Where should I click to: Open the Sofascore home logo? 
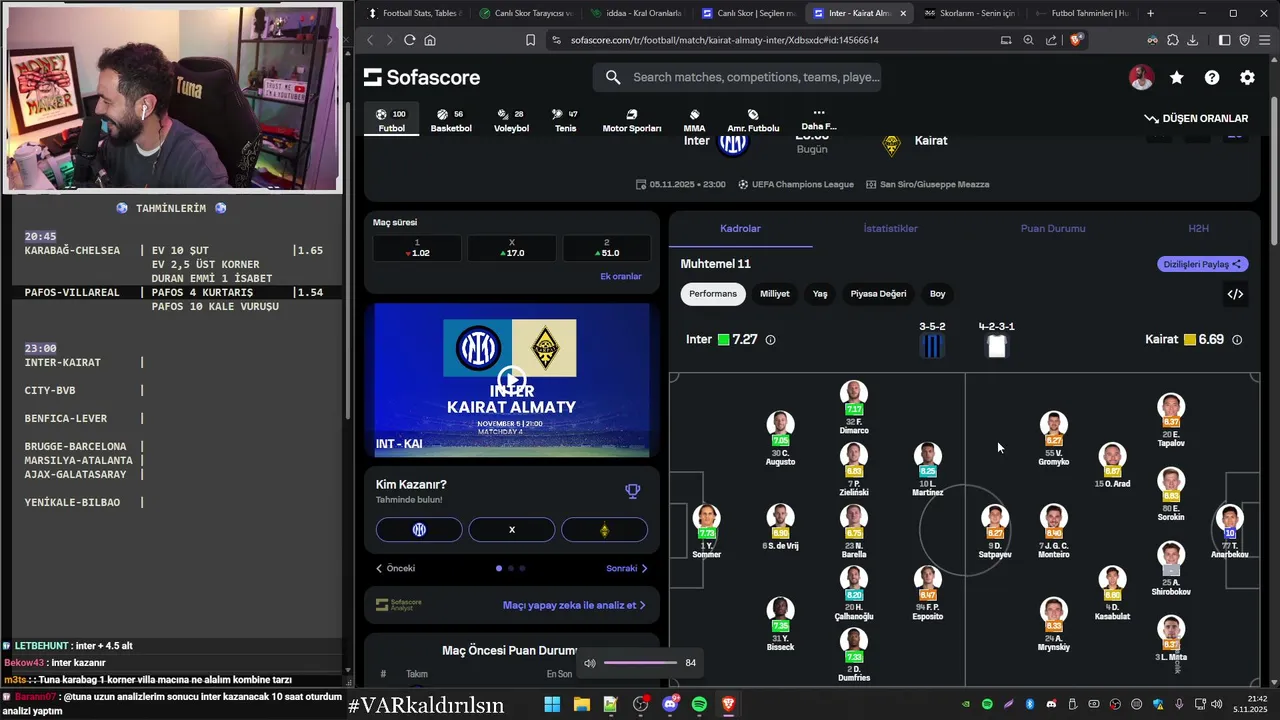coord(422,77)
